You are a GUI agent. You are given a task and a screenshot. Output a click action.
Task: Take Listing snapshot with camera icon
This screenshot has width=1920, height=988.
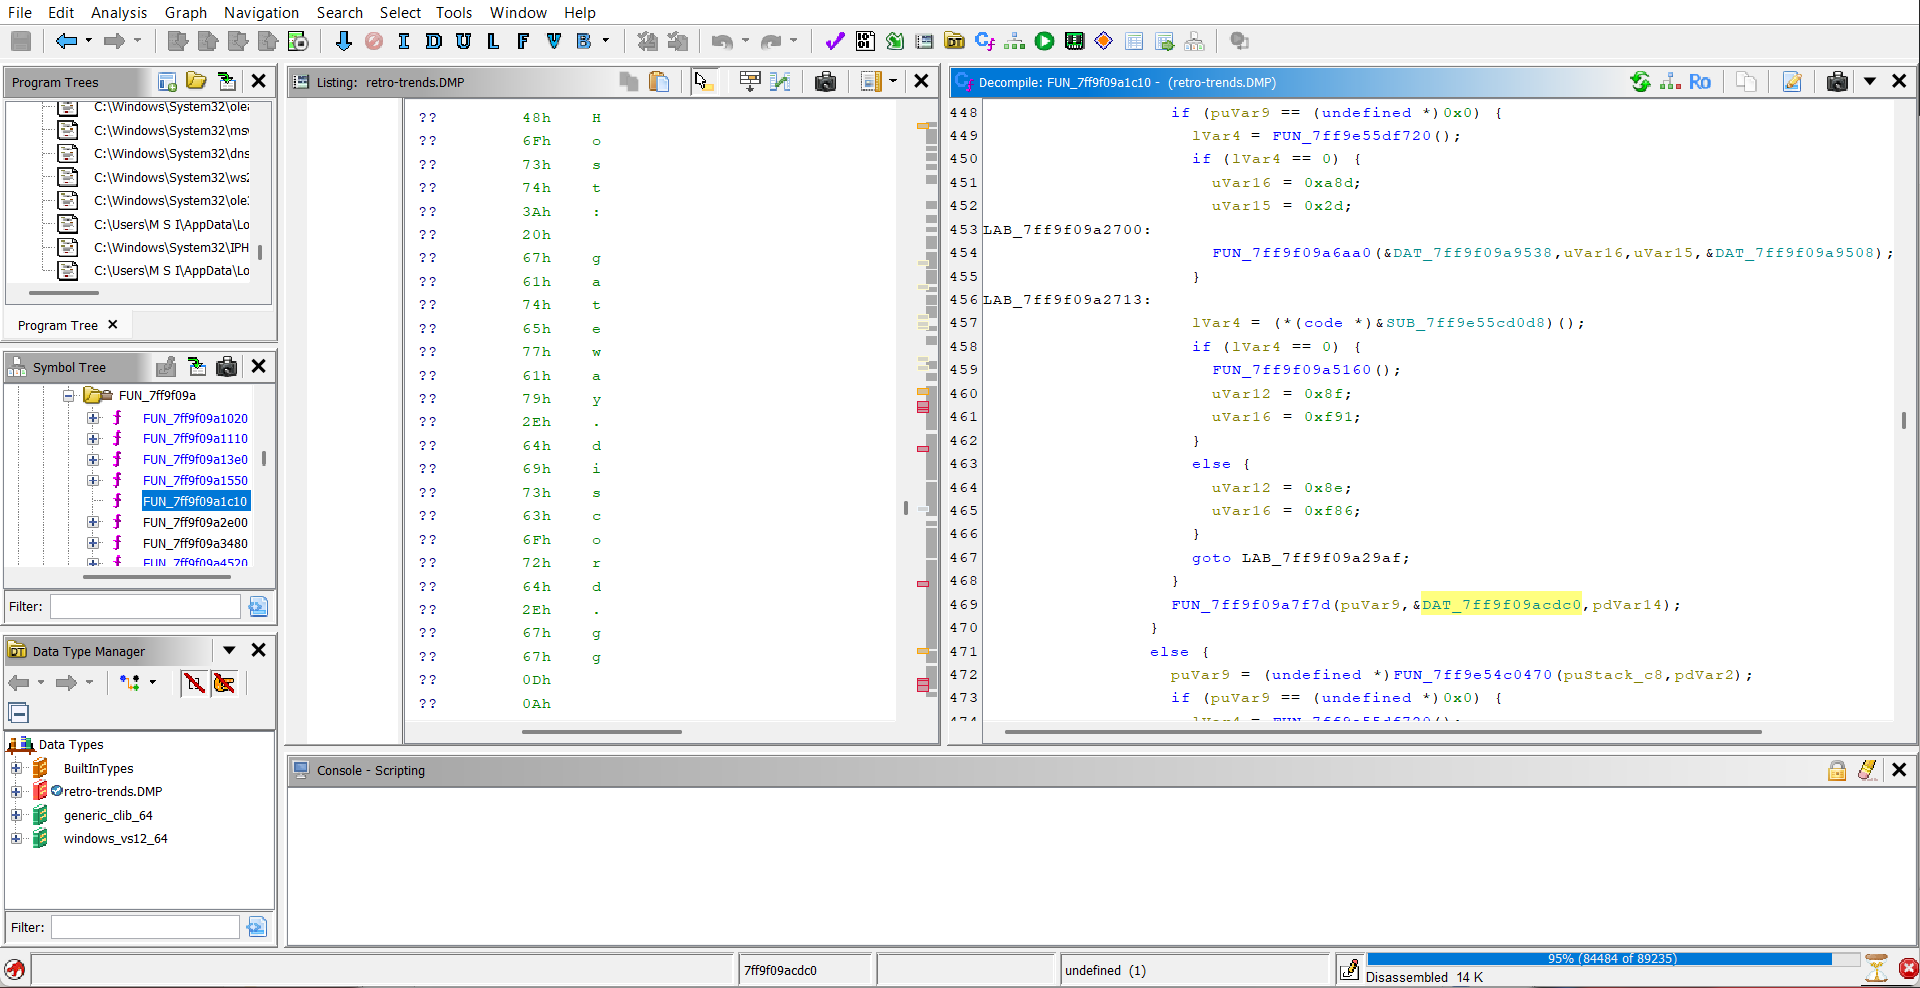[x=825, y=82]
